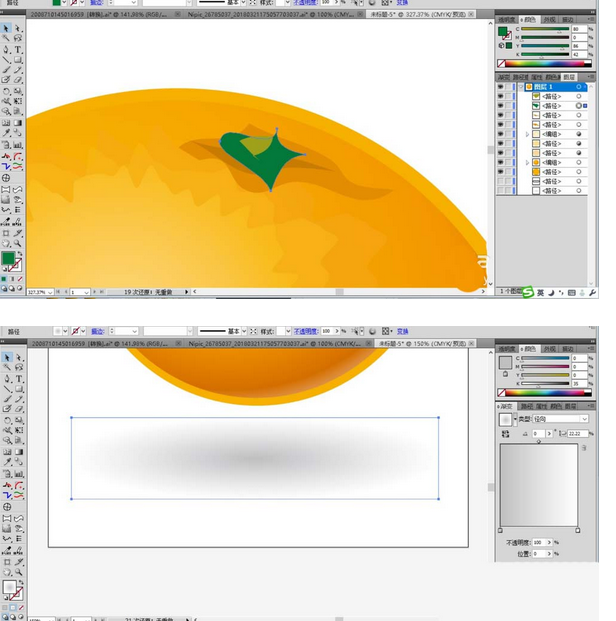This screenshot has height=621, width=616.
Task: Click delete gradient stop trash icon
Action: click(x=584, y=448)
